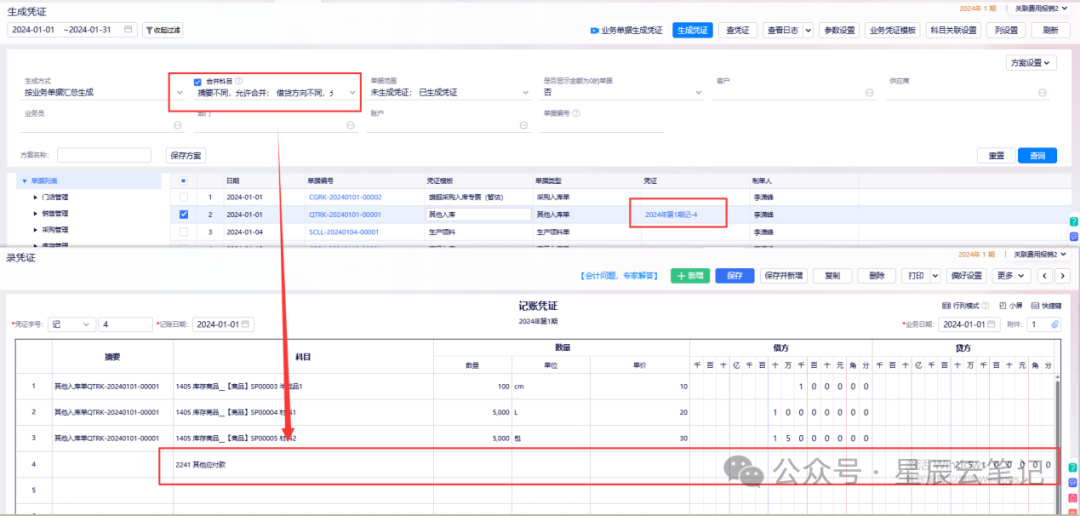Click the 科目关联设置 button
Screen dimensions: 1080x516
(953, 30)
